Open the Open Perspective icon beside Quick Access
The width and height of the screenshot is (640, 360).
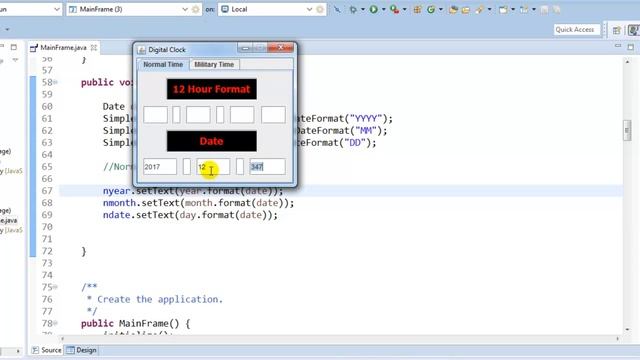[616, 30]
